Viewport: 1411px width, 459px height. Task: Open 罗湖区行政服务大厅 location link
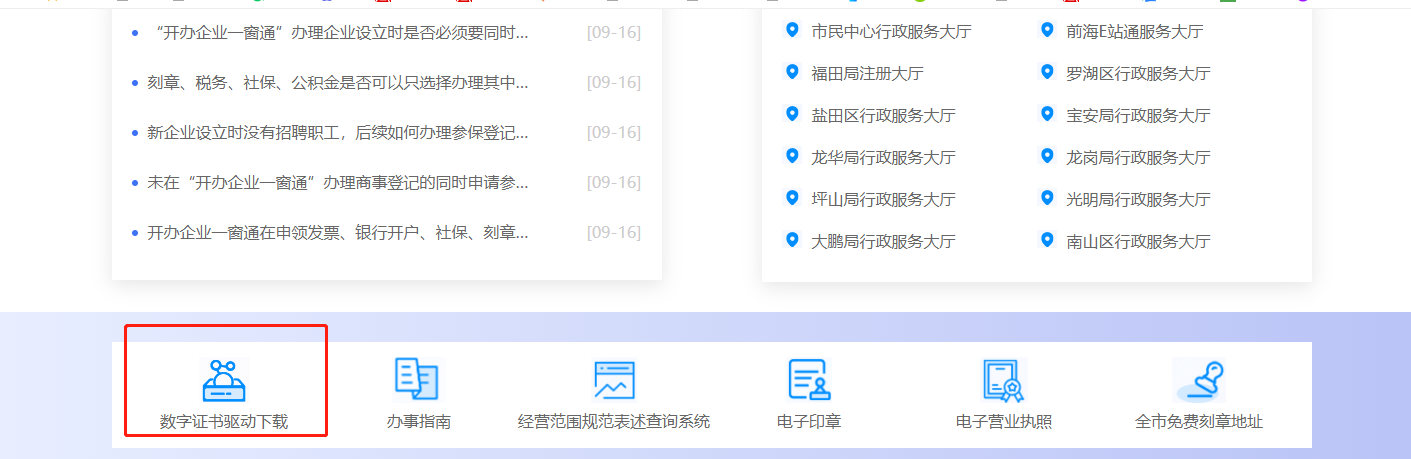[1138, 73]
